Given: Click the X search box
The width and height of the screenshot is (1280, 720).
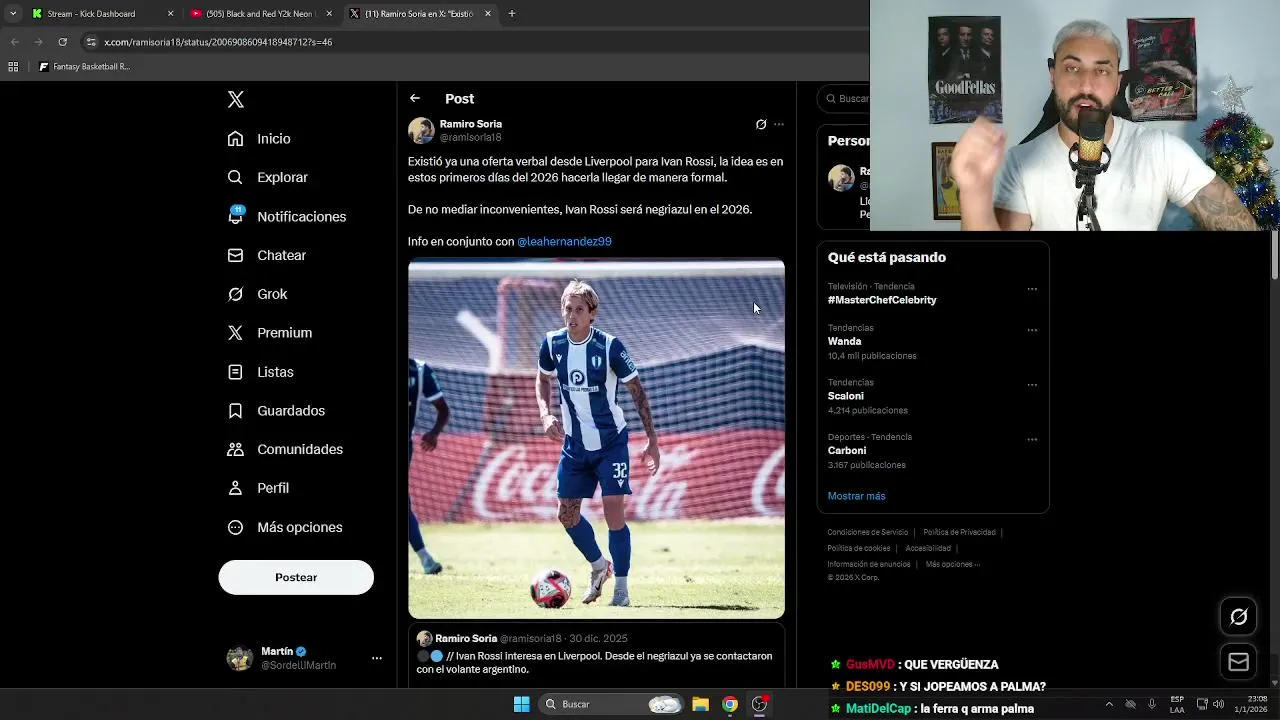Looking at the screenshot, I should (846, 98).
